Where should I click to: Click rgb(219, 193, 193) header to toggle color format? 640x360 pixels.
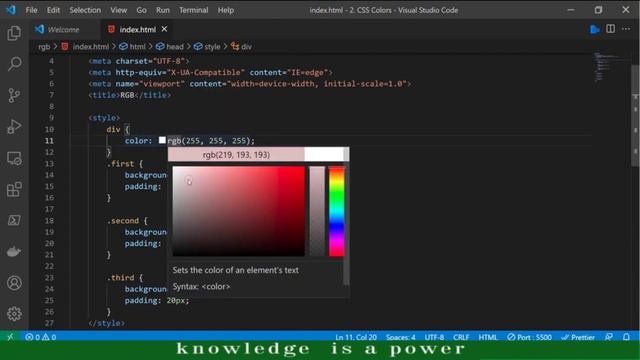(236, 155)
